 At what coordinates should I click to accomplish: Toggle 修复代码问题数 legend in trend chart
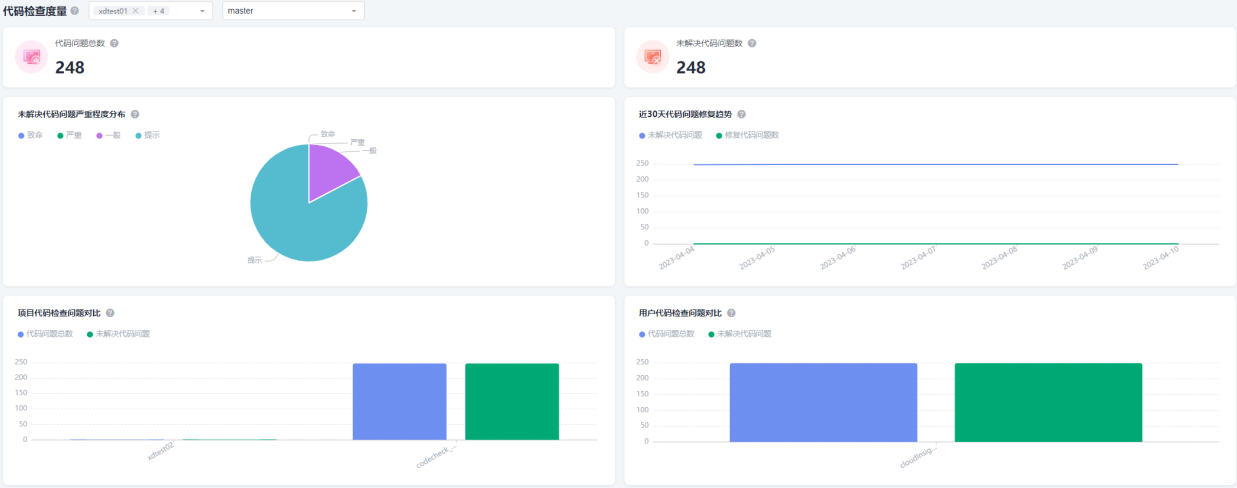[x=747, y=134]
